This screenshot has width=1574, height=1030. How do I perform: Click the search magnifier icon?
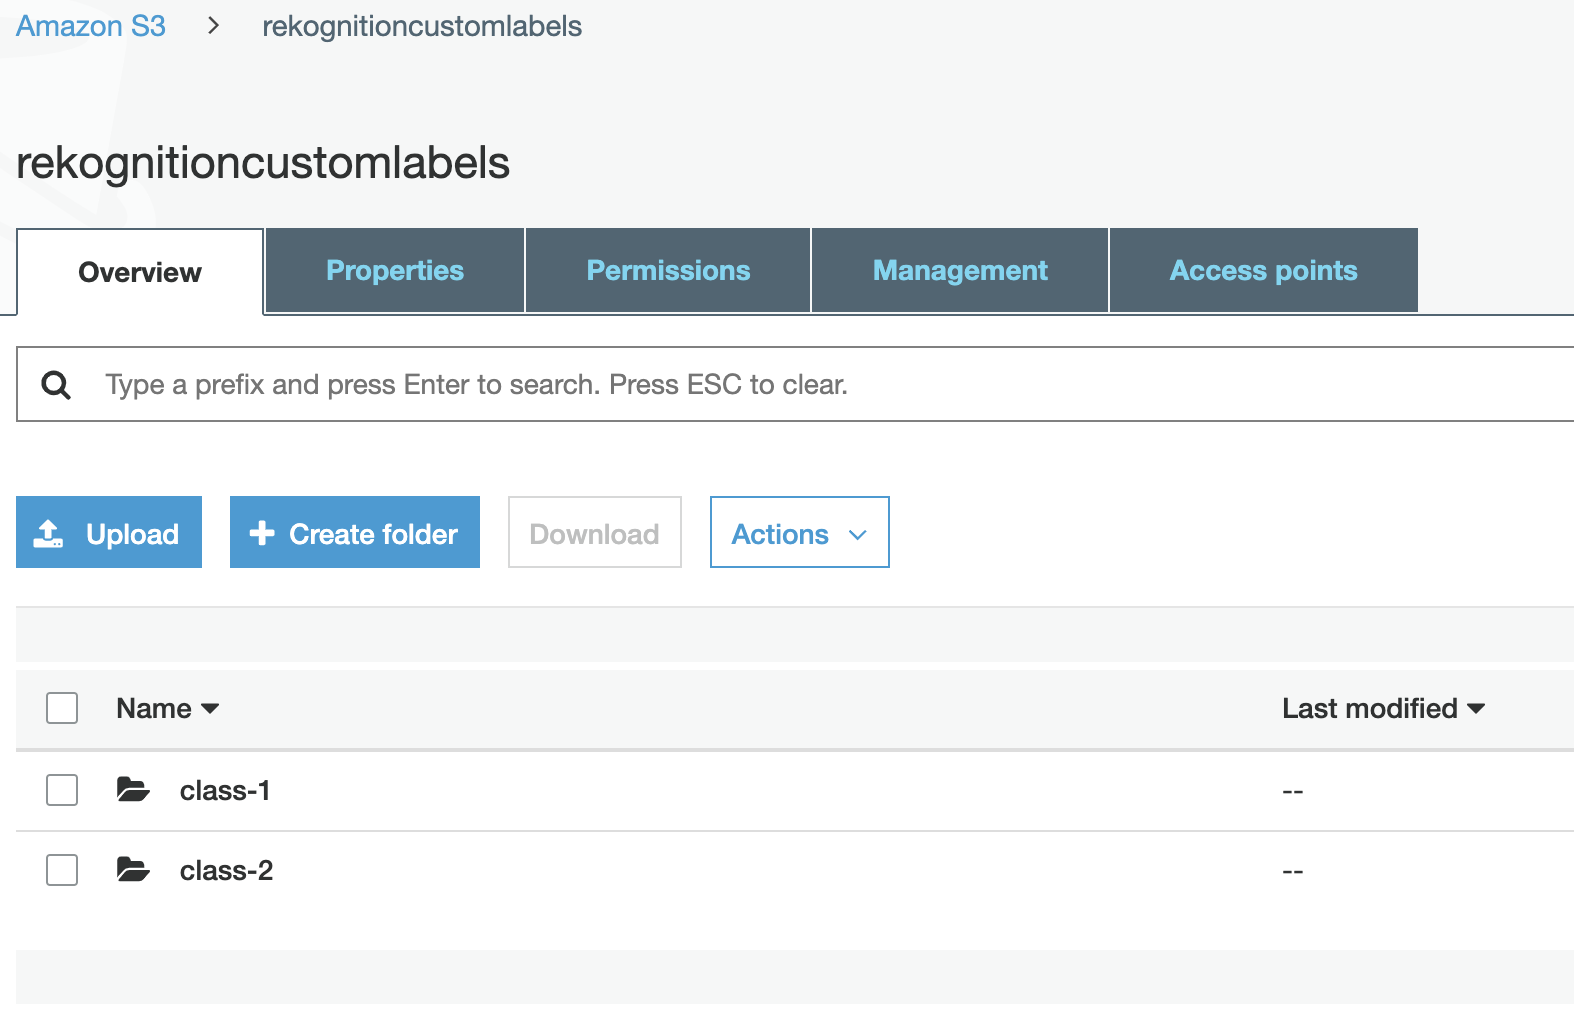pos(56,385)
